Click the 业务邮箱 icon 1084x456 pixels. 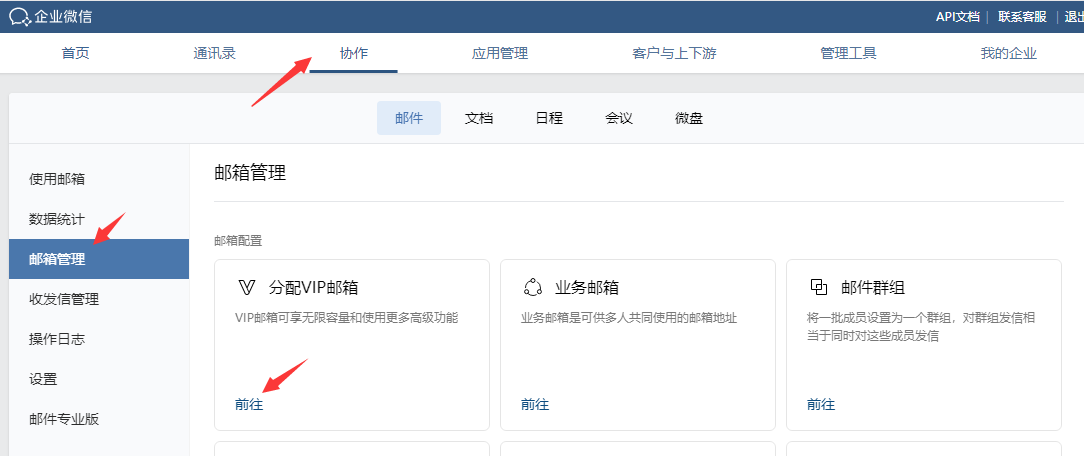pyautogui.click(x=532, y=288)
